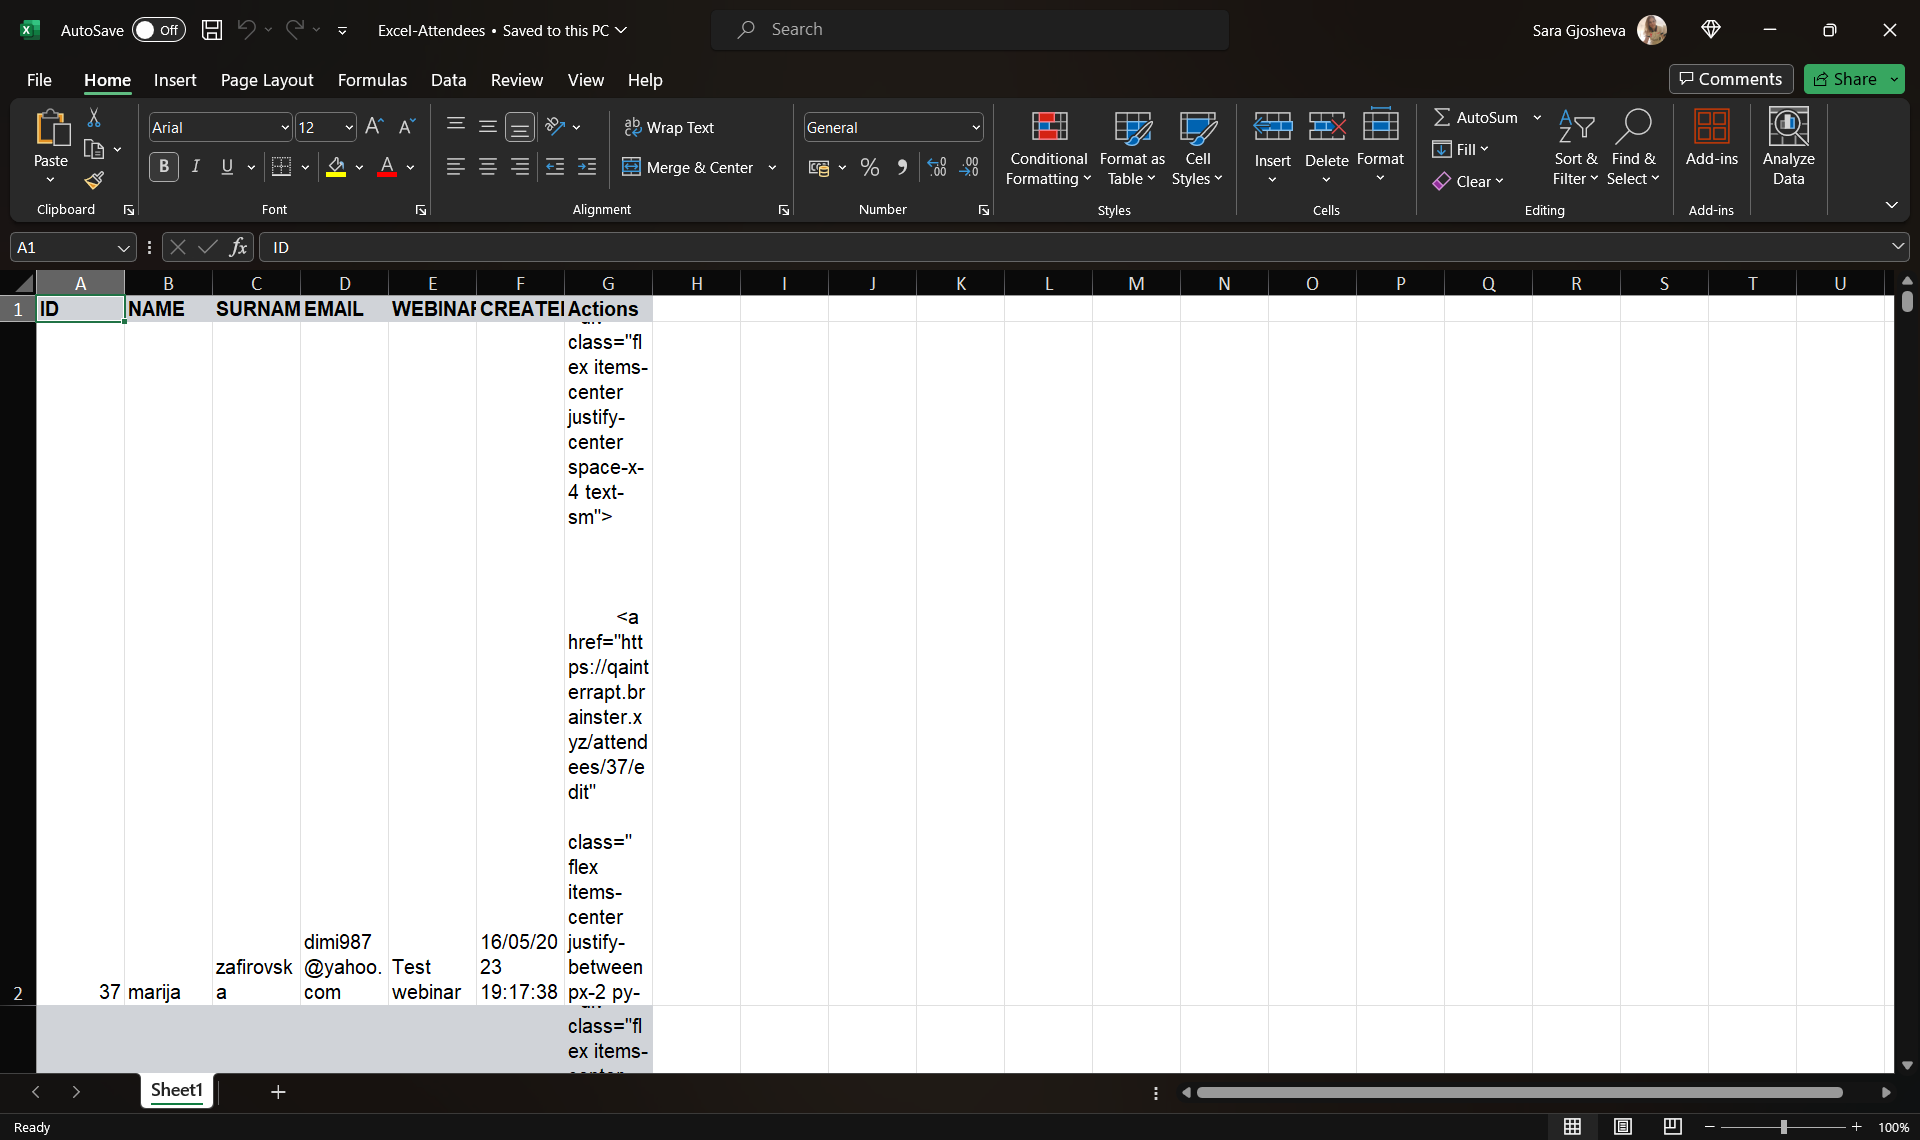This screenshot has width=1920, height=1140.
Task: Click the Save floppy disk icon
Action: tap(212, 30)
